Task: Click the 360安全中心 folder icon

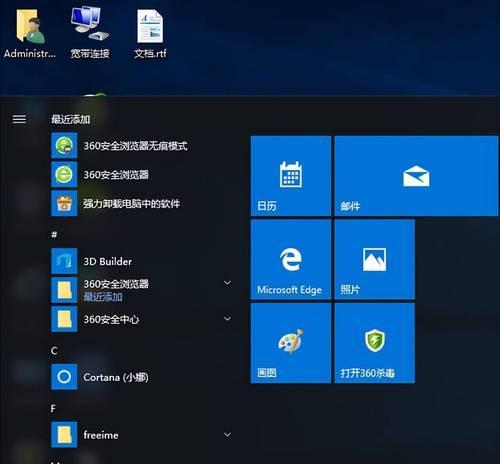Action: (64, 319)
